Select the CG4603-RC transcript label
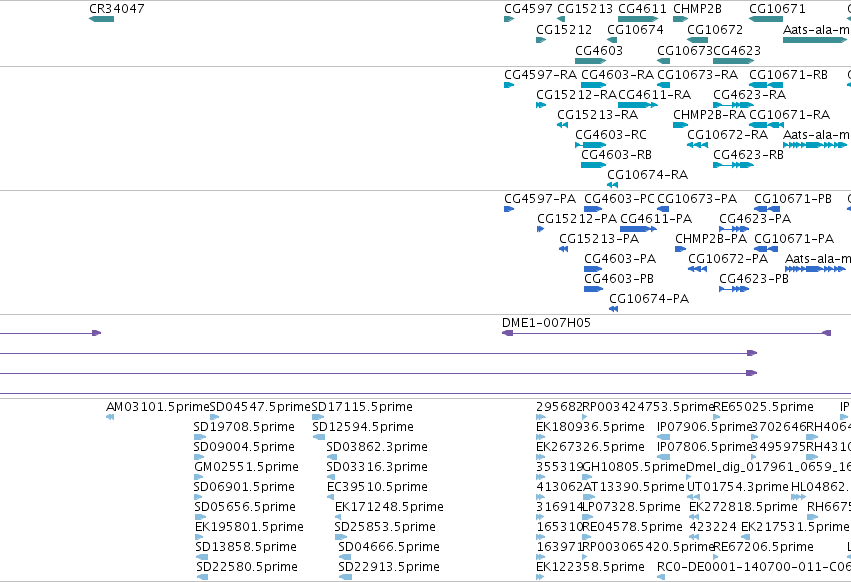This screenshot has height=582, width=851. click(611, 135)
